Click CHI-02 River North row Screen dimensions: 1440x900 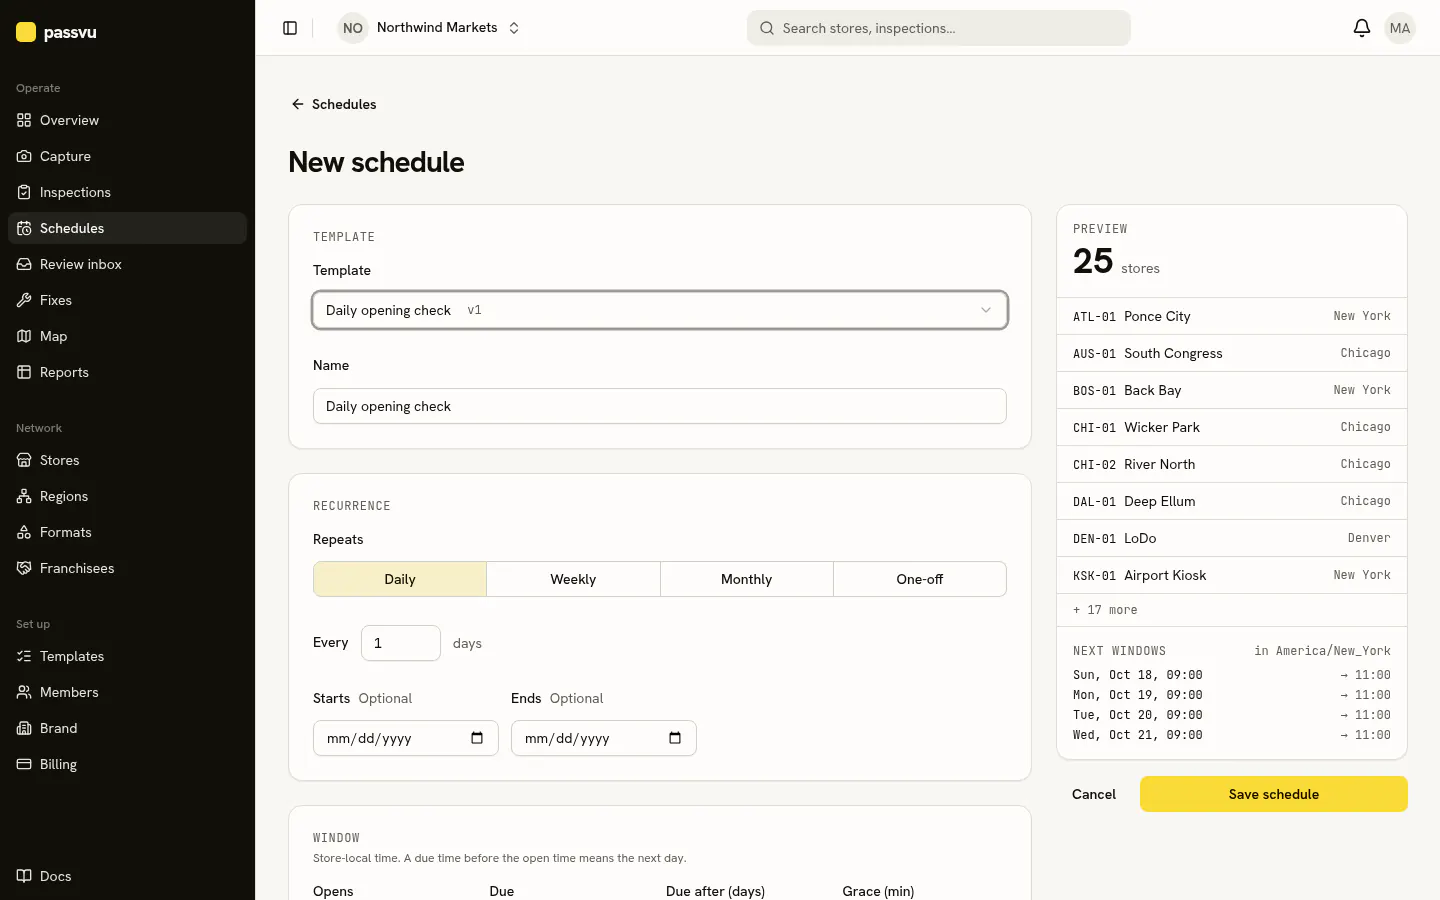pos(1232,464)
